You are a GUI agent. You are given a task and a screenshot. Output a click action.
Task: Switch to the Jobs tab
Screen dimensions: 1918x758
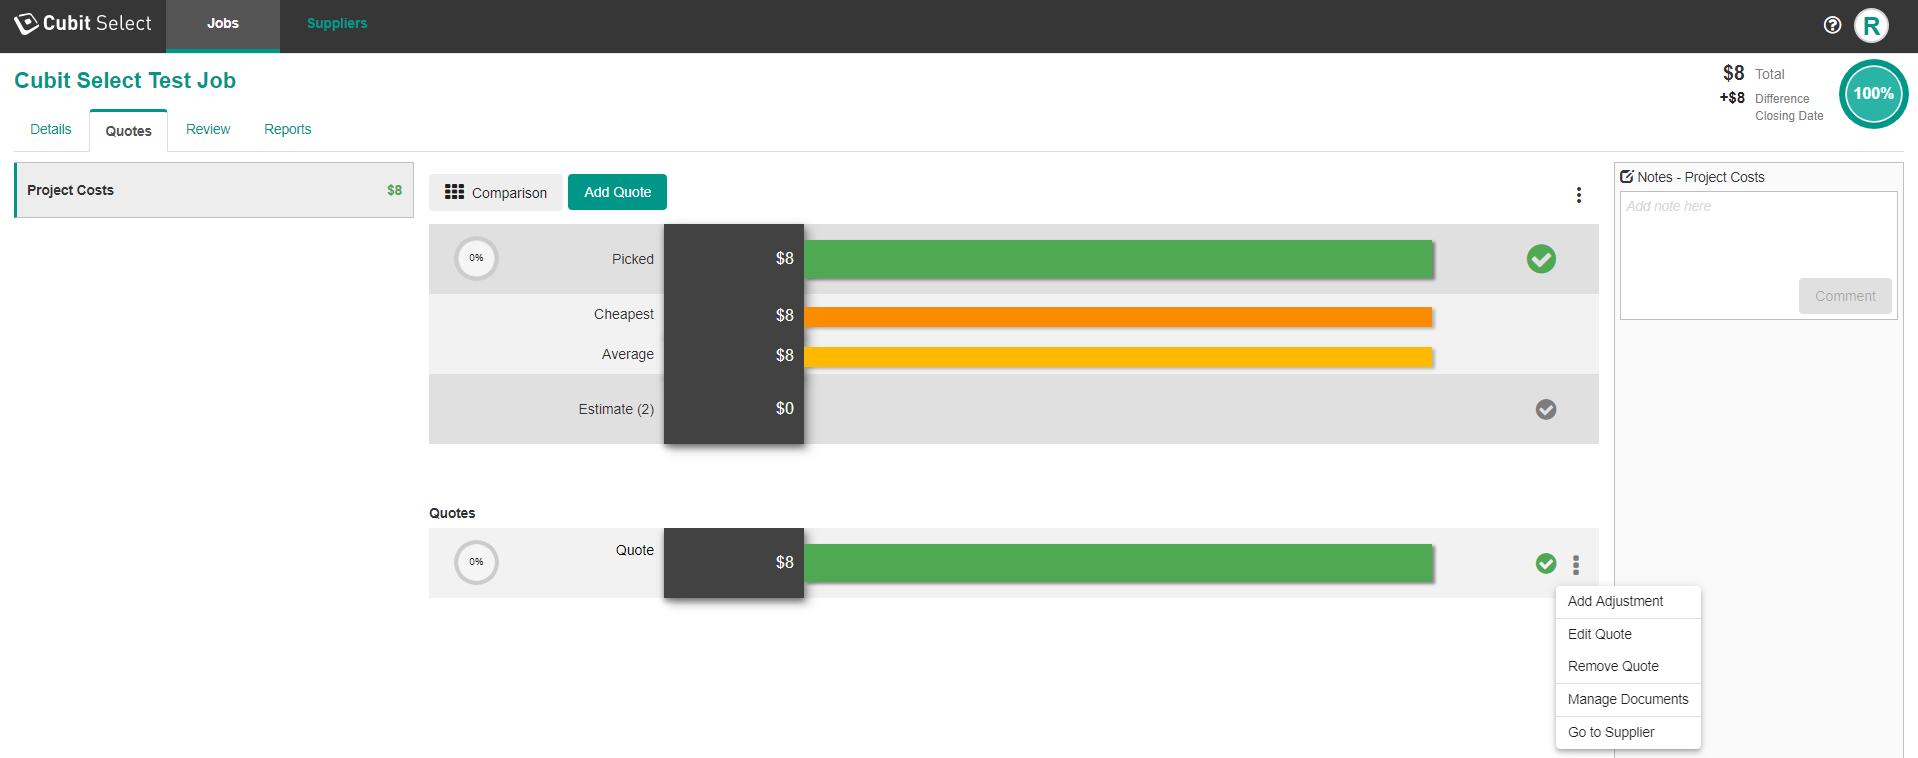223,25
